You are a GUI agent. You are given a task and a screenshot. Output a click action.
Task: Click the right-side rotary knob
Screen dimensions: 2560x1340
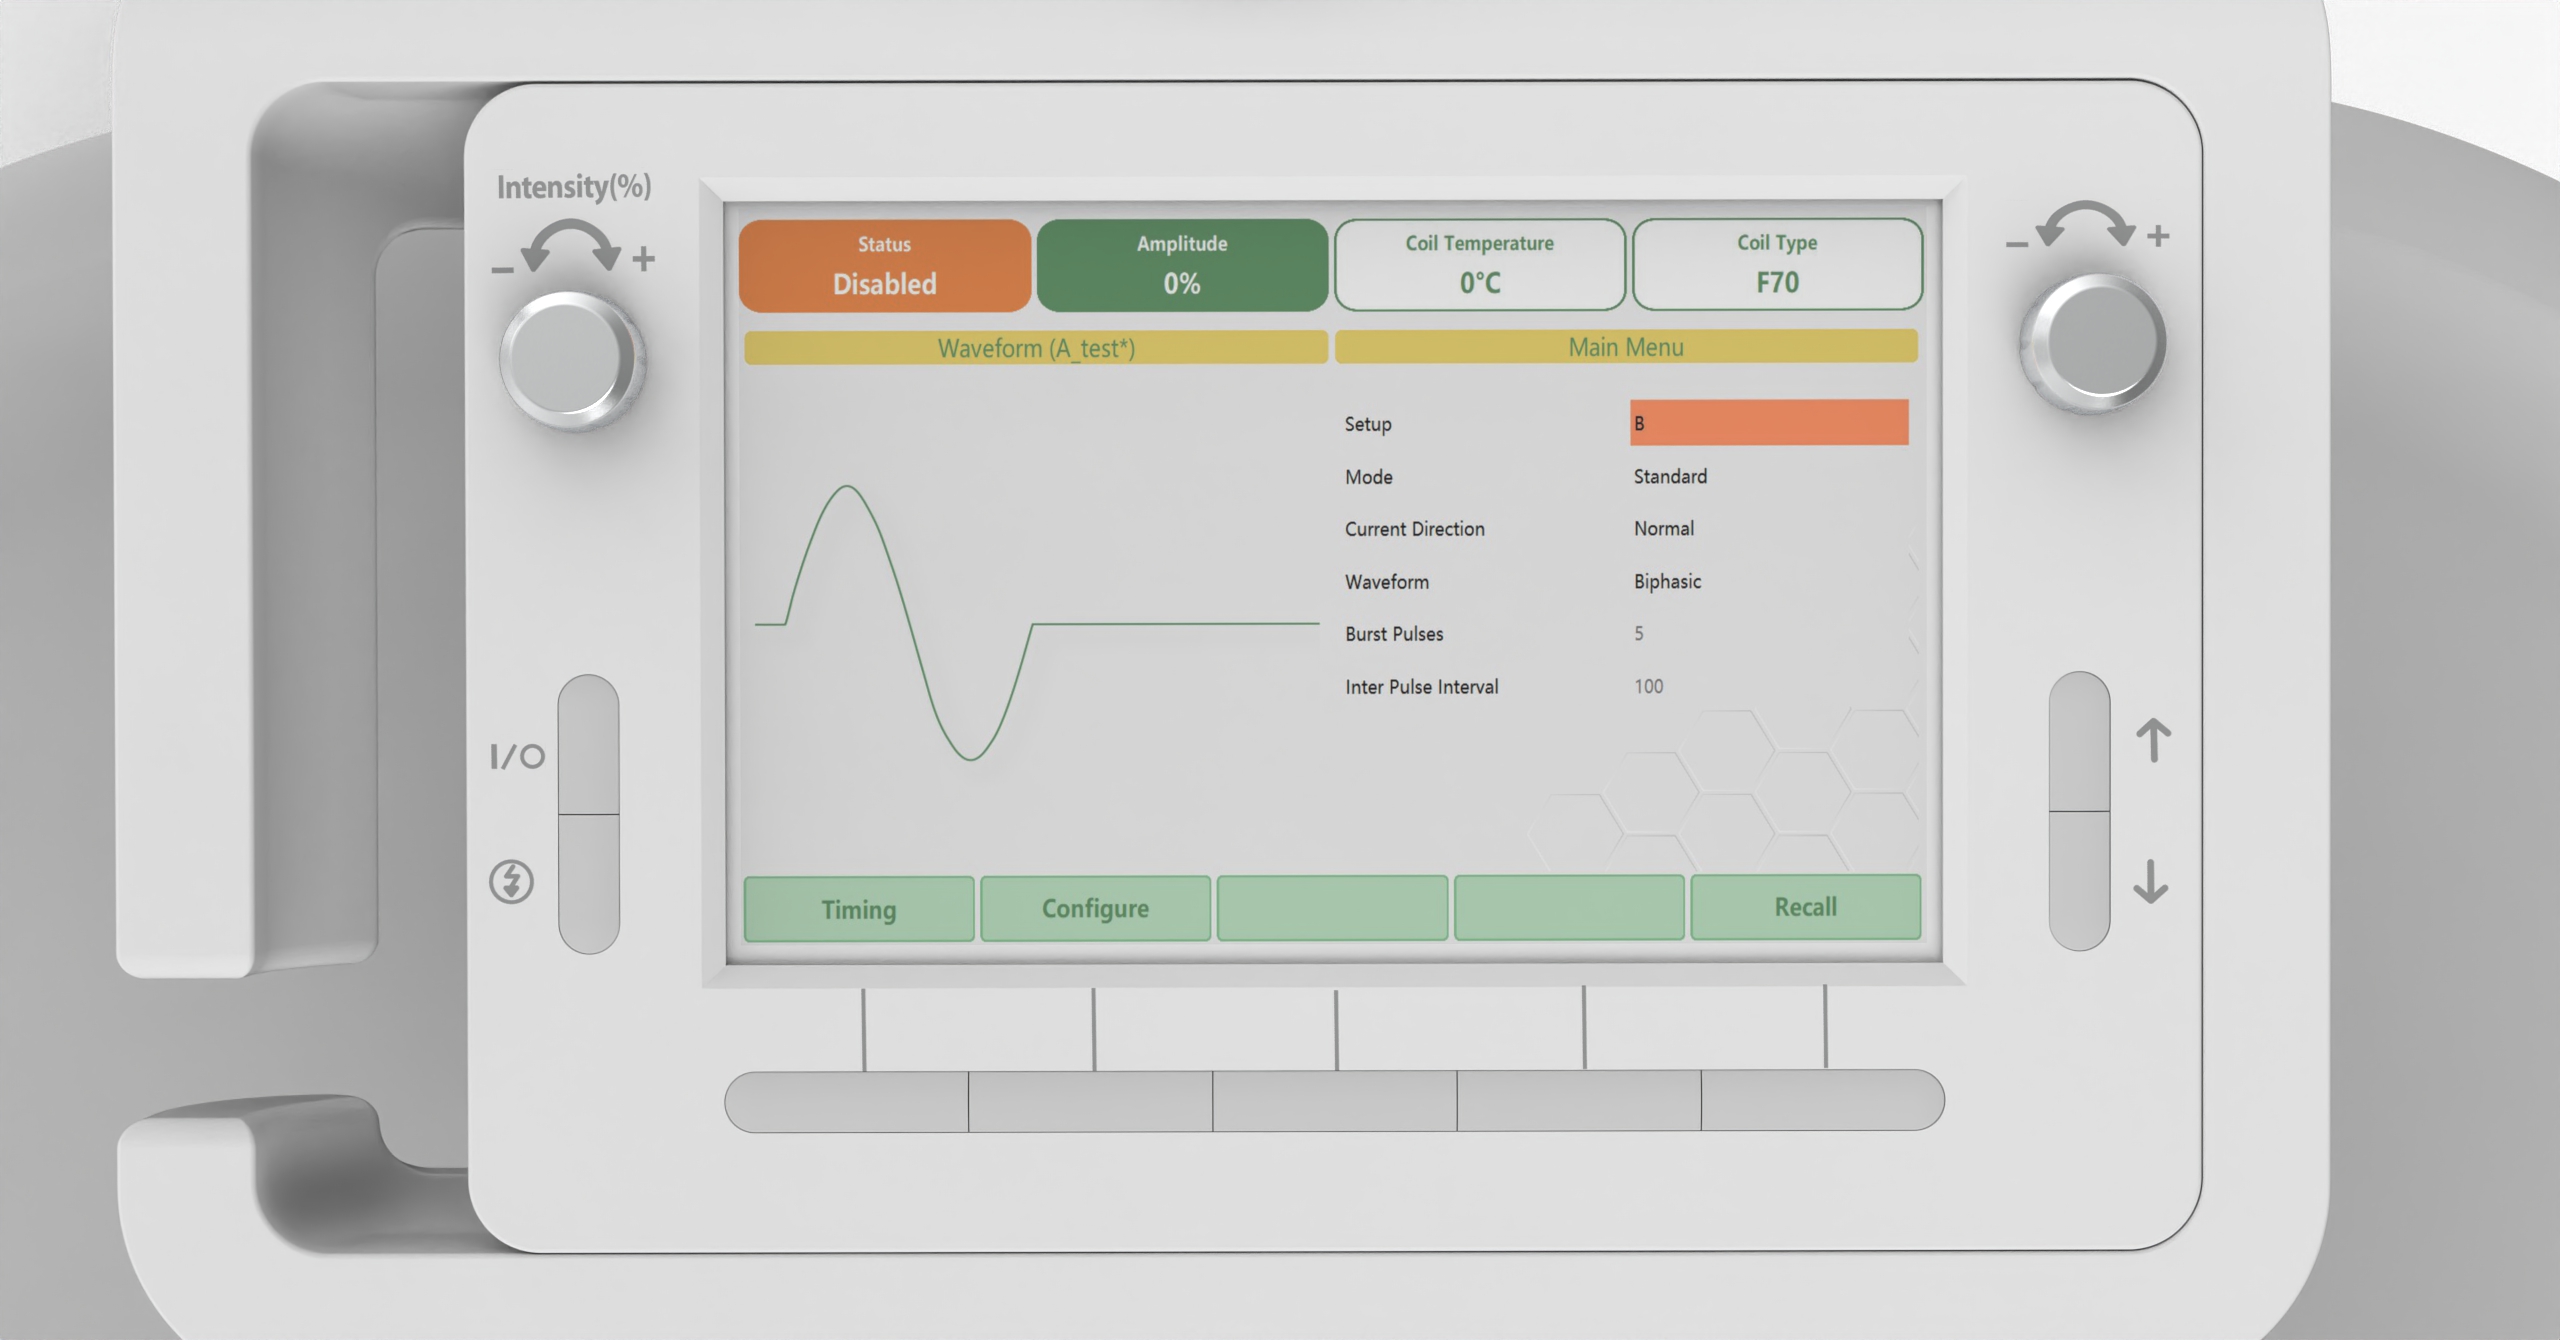click(x=2094, y=342)
